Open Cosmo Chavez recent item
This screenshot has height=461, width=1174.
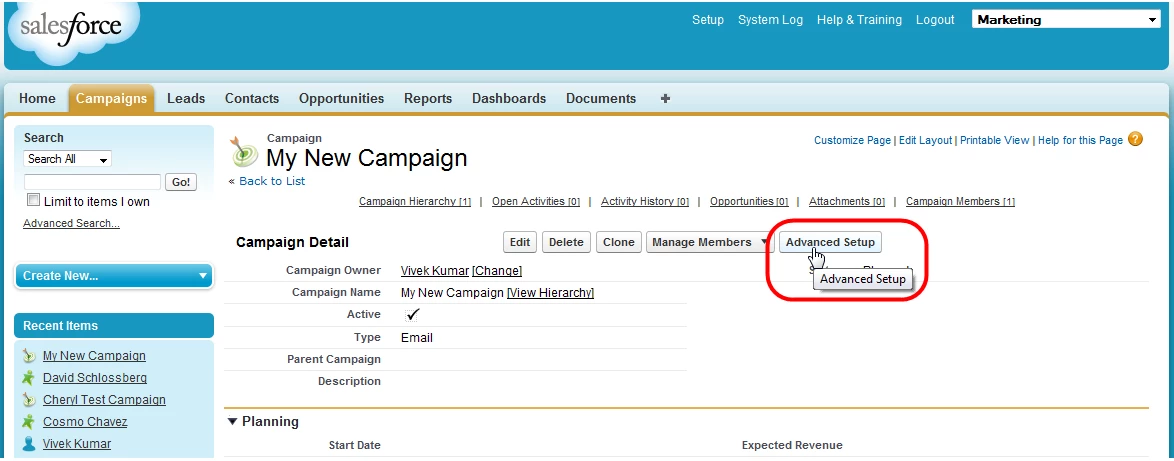pos(85,421)
